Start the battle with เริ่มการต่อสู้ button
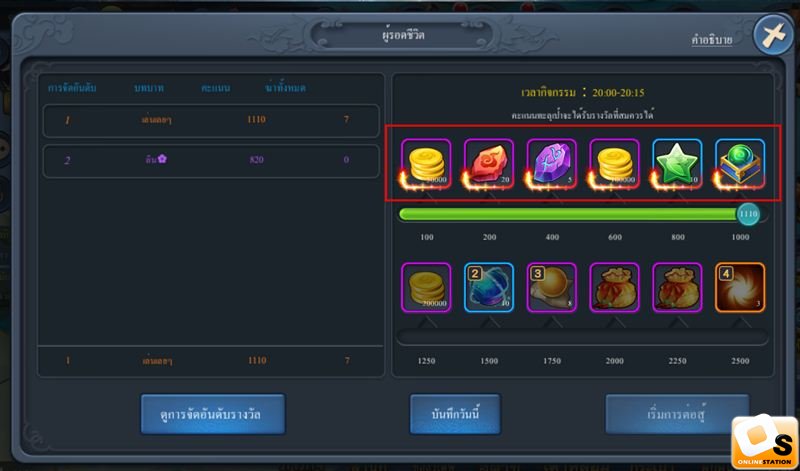Image resolution: width=800 pixels, height=471 pixels. pos(677,414)
